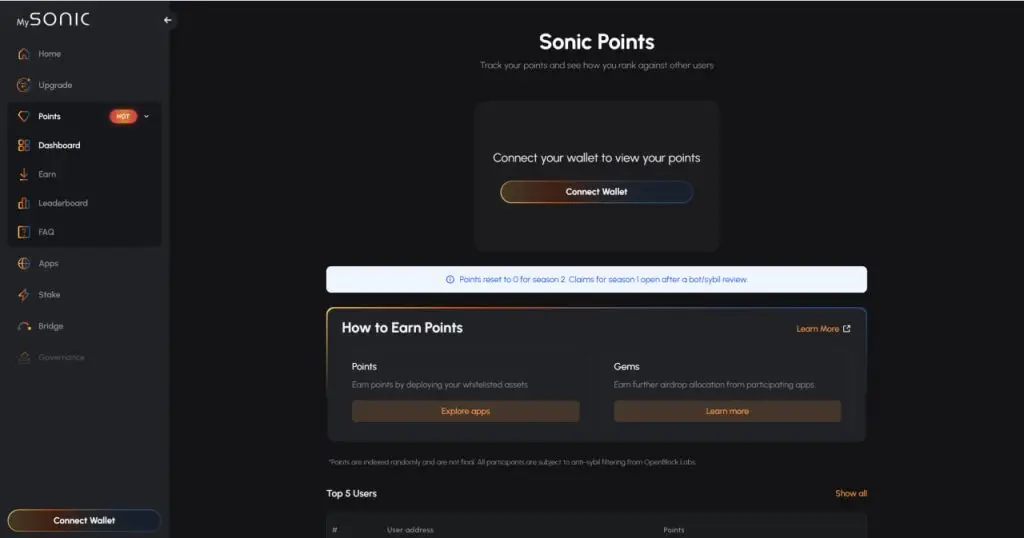1024x538 pixels.
Task: Click the Bridge icon in sidebar
Action: [24, 326]
